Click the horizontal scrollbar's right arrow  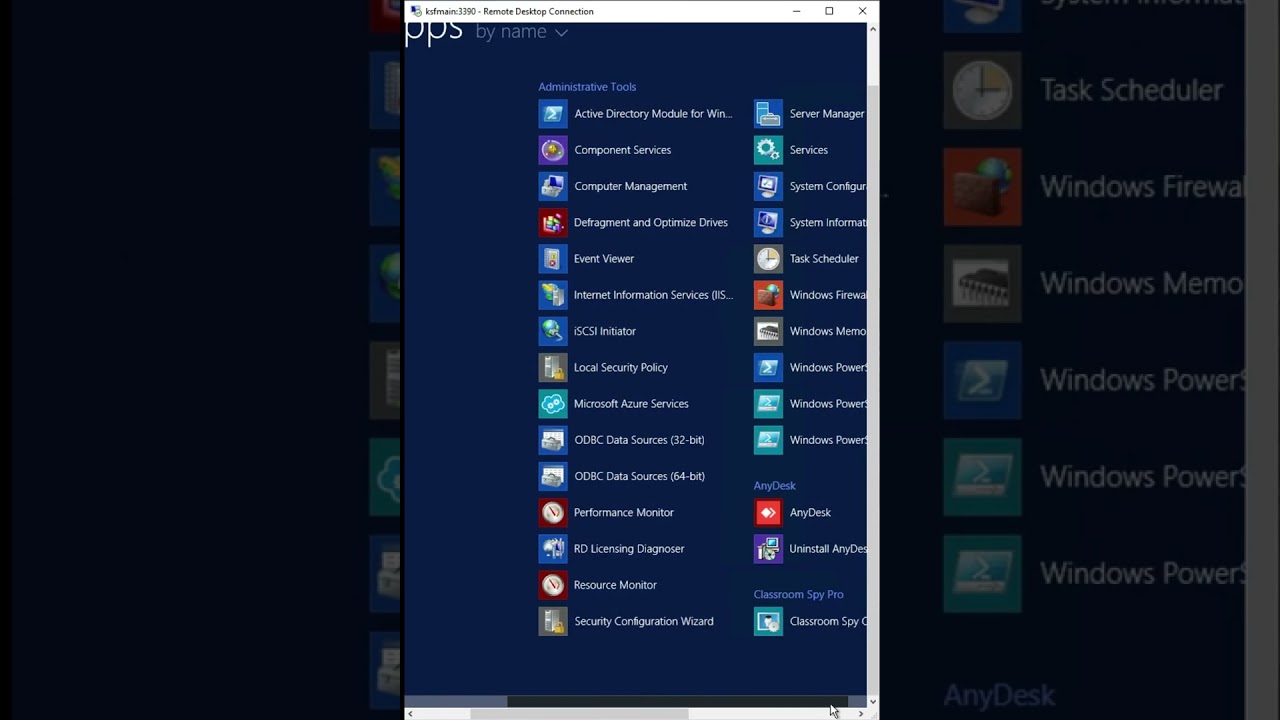point(861,714)
